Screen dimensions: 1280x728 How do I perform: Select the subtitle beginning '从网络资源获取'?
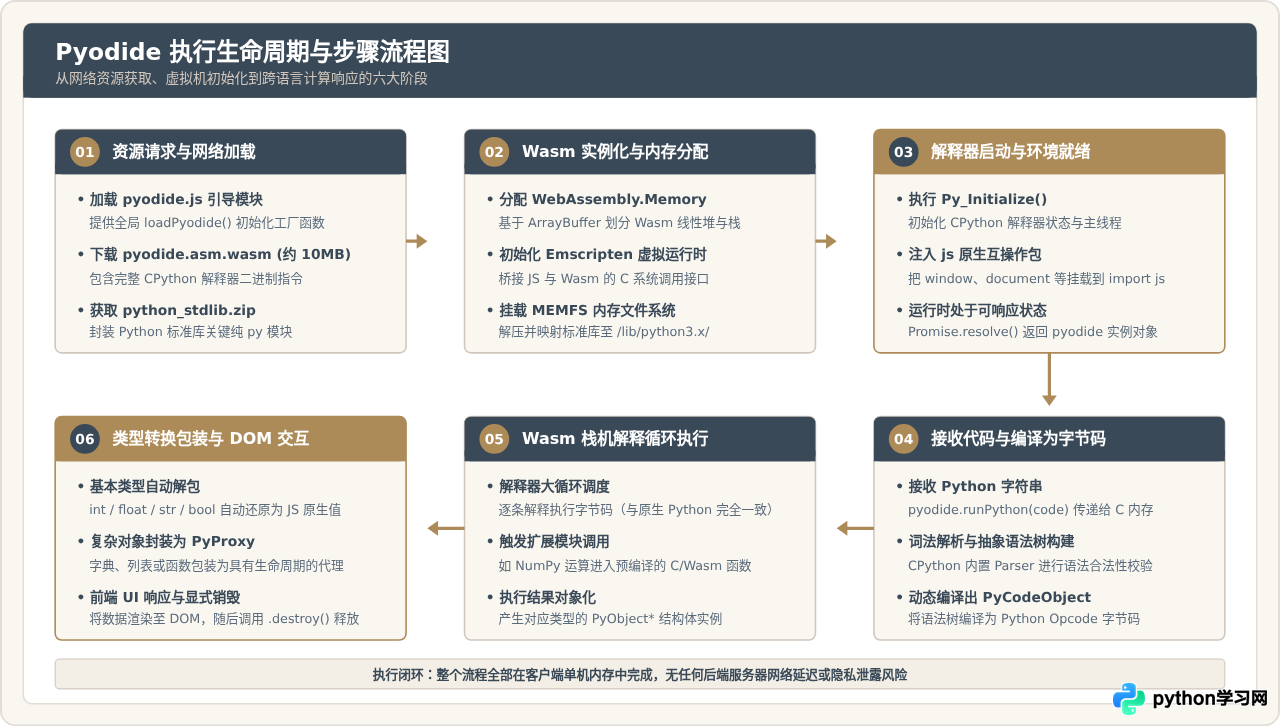tap(241, 78)
